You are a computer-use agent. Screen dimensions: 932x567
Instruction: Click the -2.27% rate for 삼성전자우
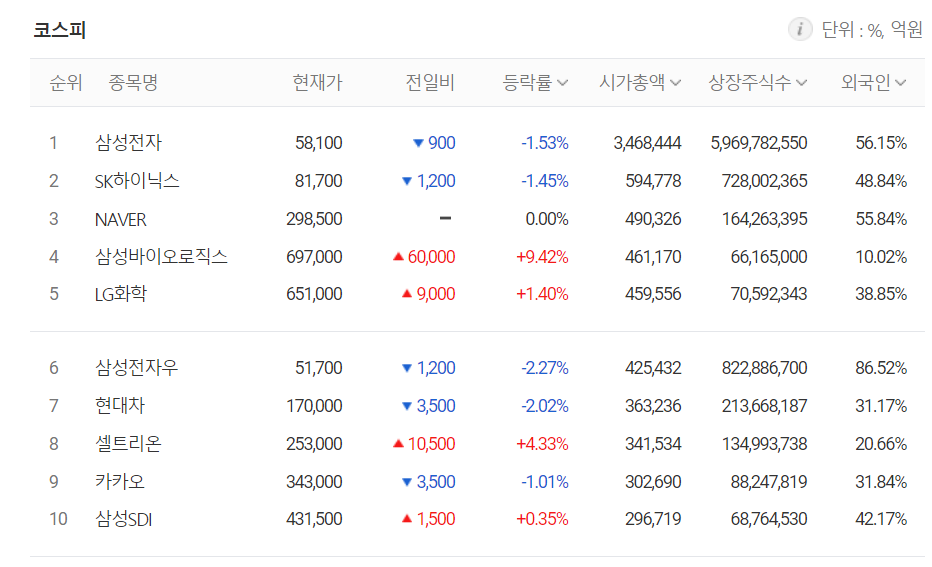click(545, 368)
